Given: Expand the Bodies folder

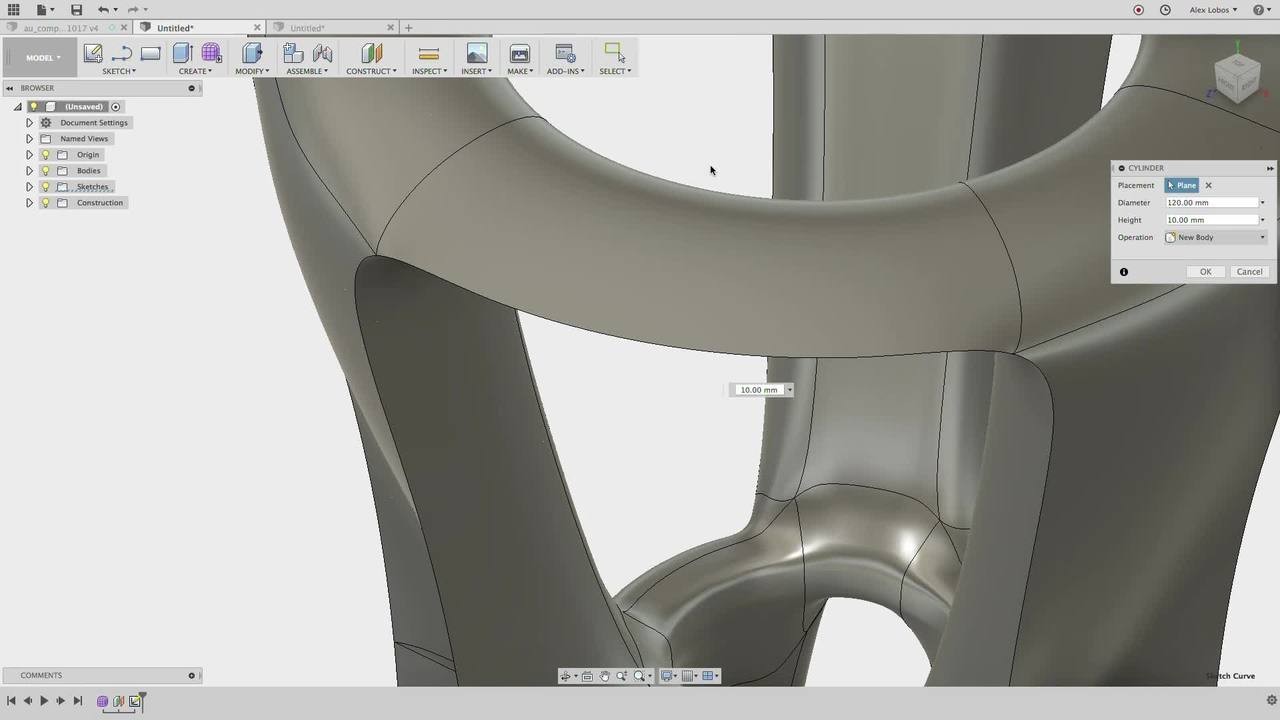Looking at the screenshot, I should tap(29, 171).
